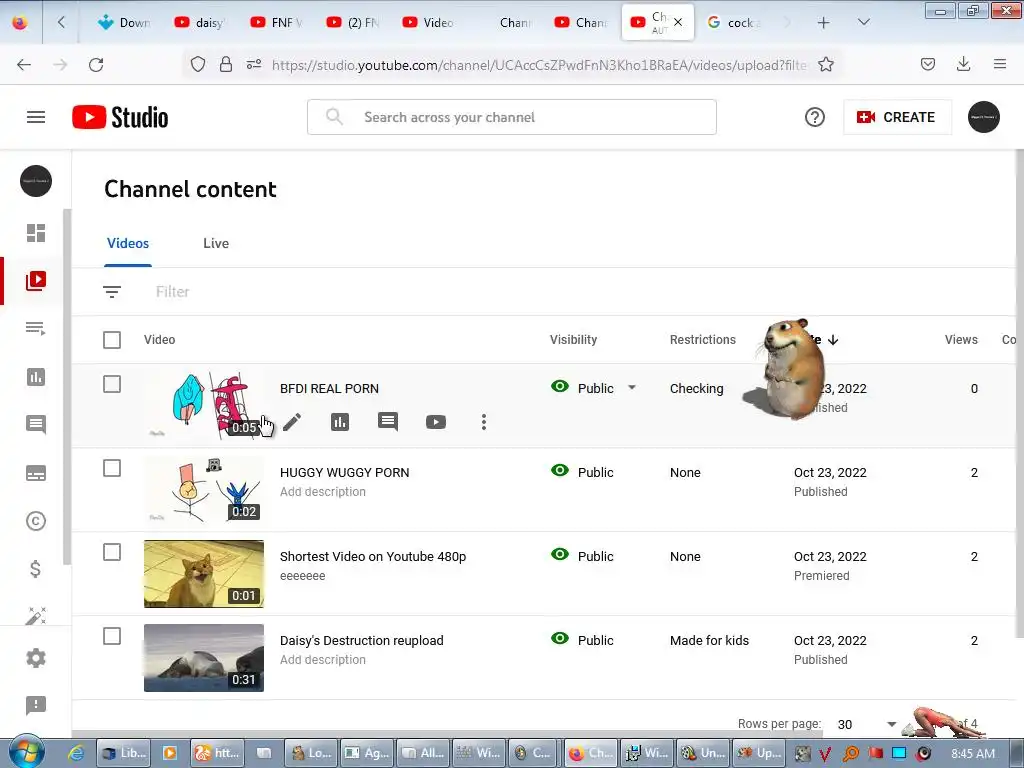Open Firefox list all tabs chevron
This screenshot has width=1024, height=768.
863,22
